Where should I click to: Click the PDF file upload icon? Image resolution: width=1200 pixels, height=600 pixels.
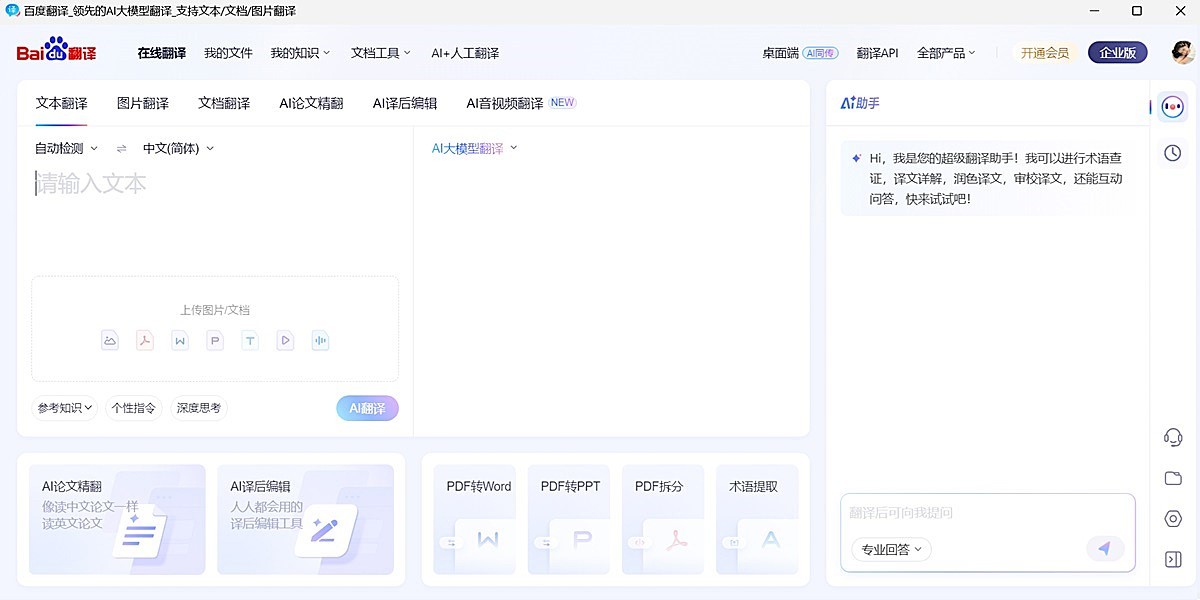144,340
